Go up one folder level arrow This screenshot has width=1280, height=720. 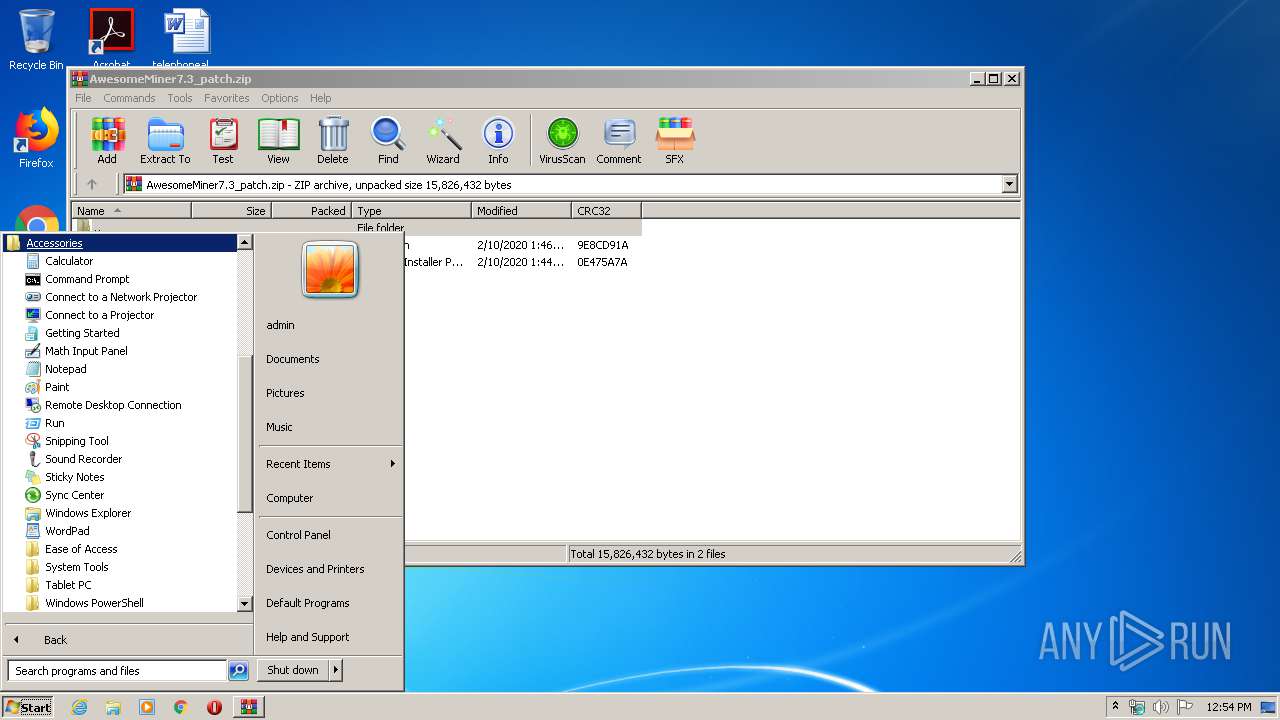tap(92, 184)
